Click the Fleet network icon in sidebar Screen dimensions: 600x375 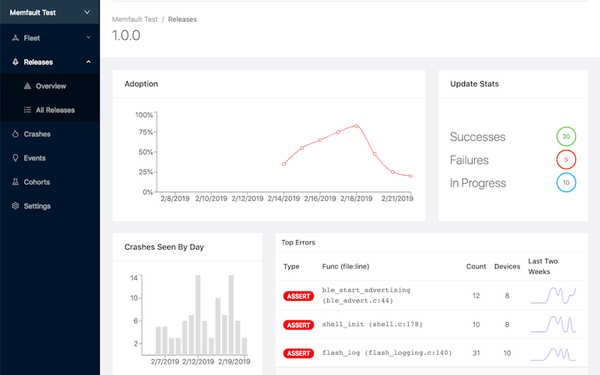[x=15, y=38]
